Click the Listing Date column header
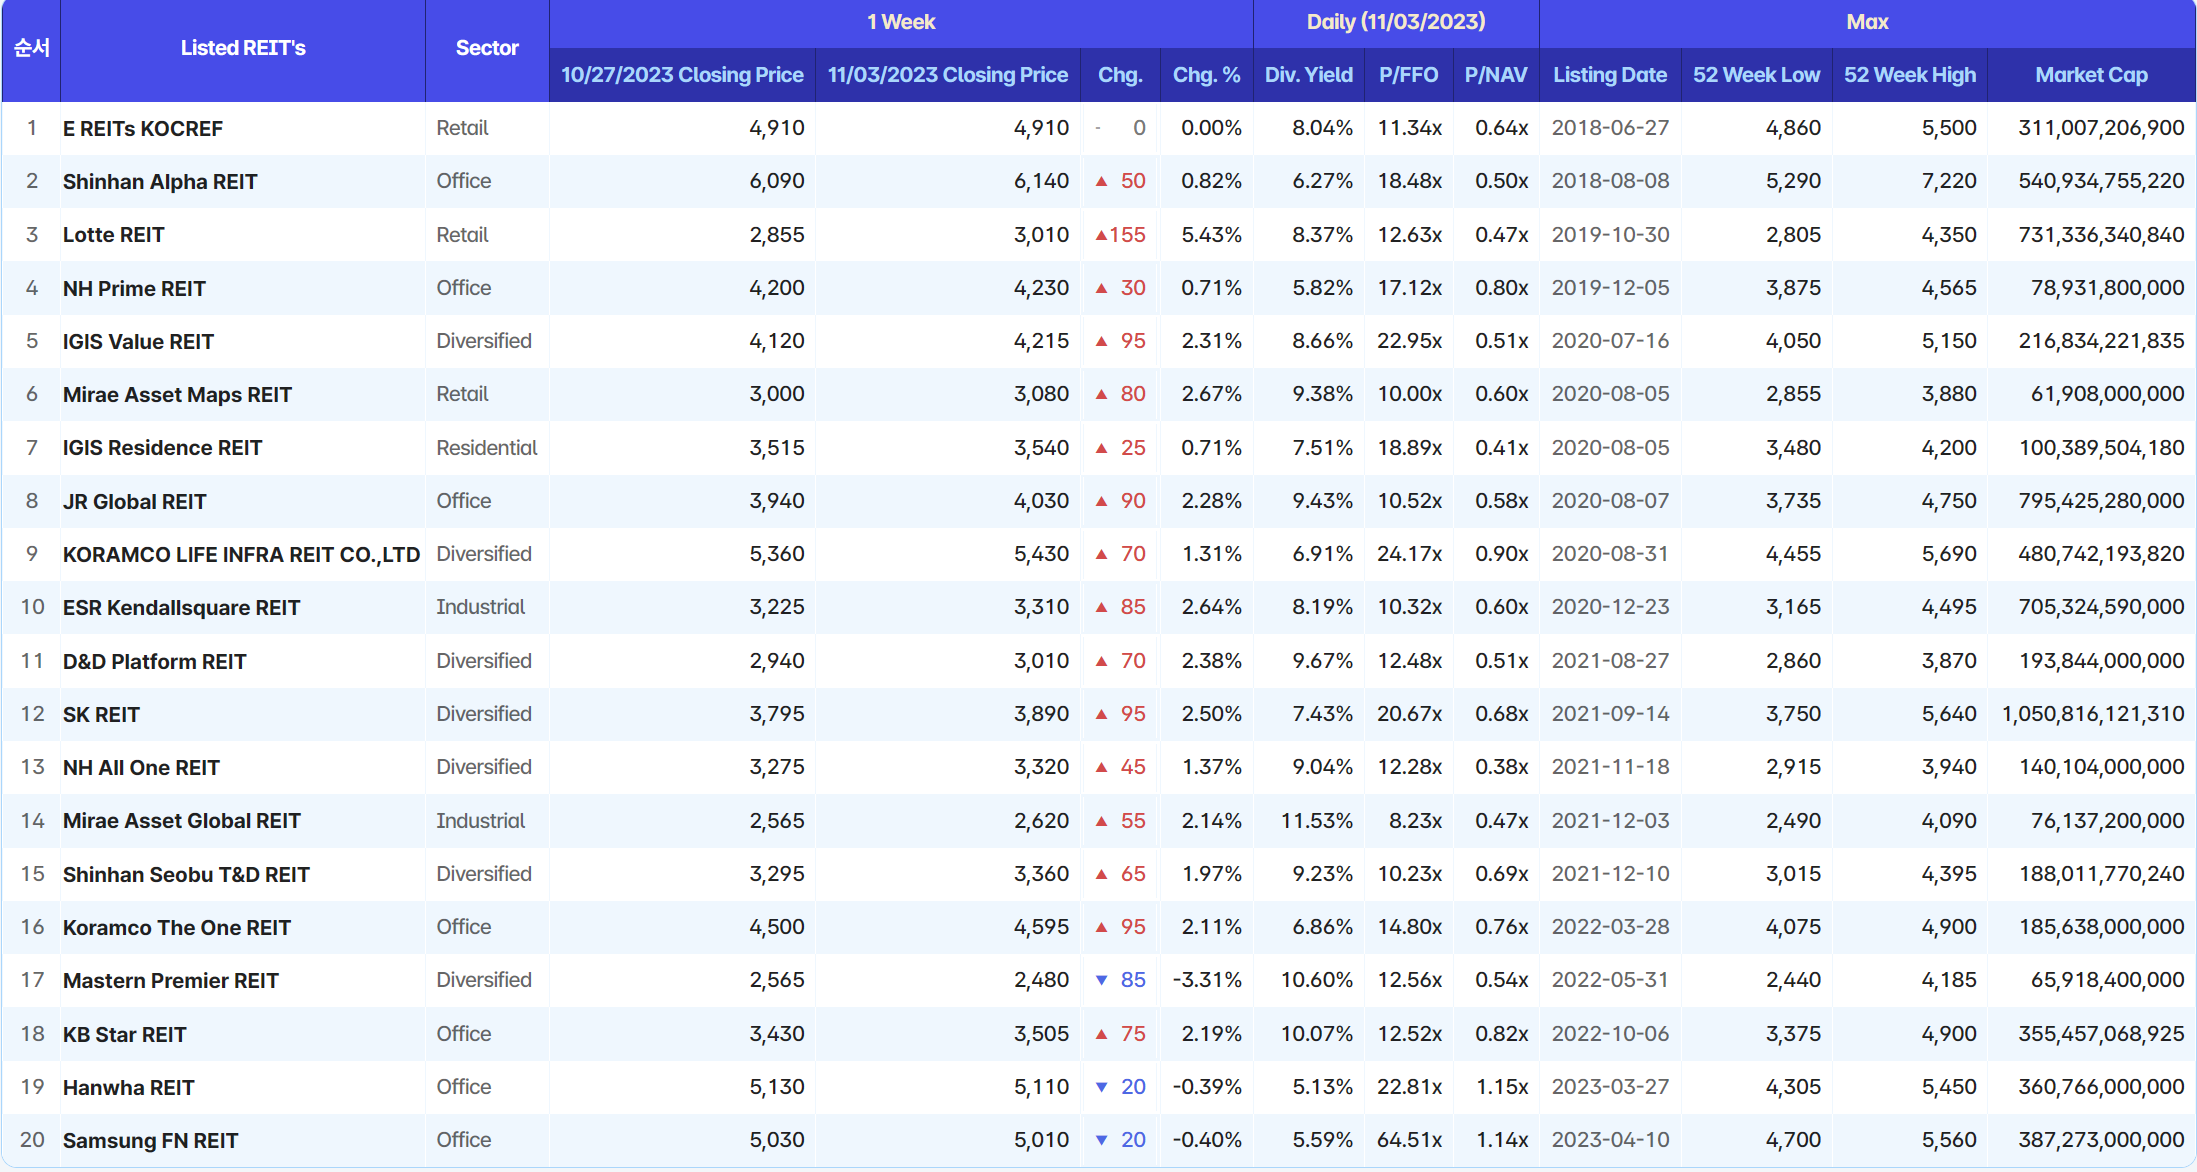 1610,75
